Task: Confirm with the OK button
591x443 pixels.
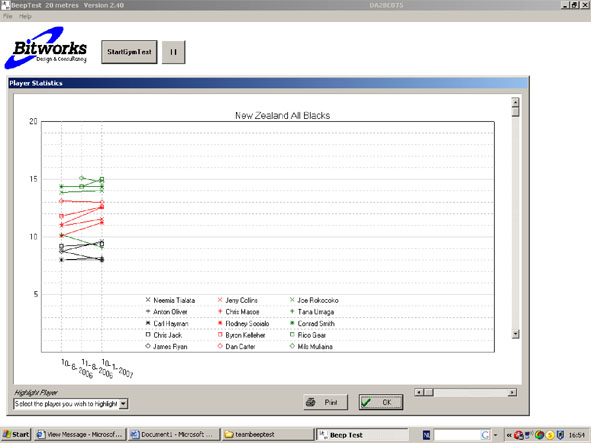Action: pyautogui.click(x=381, y=402)
